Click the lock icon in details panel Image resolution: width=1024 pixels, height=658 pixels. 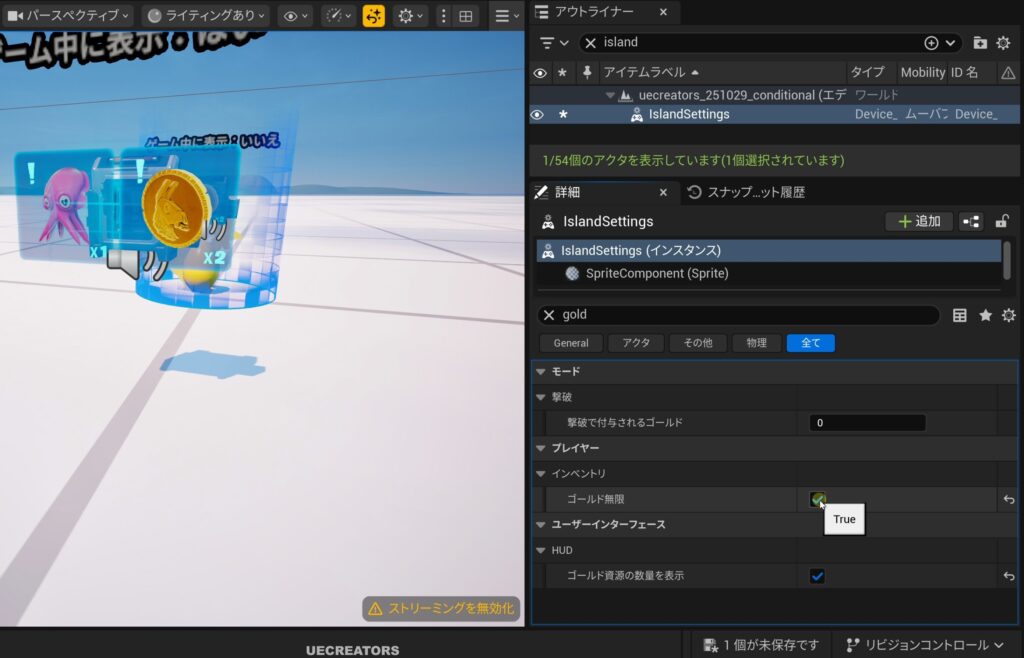click(x=1001, y=221)
